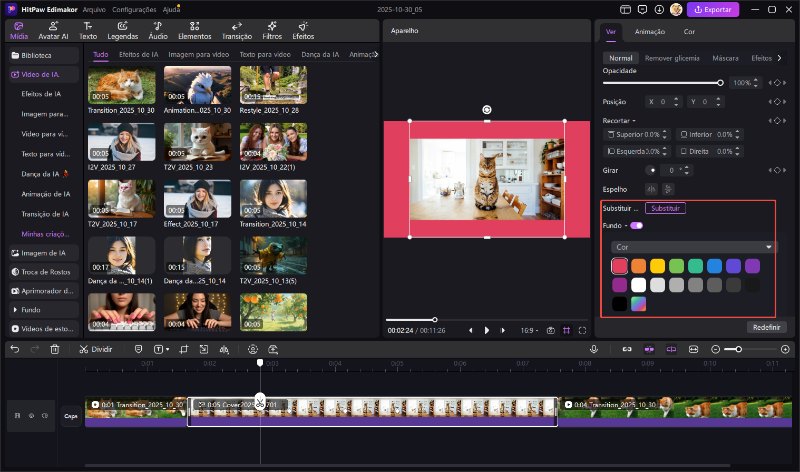
Task: Select the yellow background color swatch
Action: [x=658, y=266]
